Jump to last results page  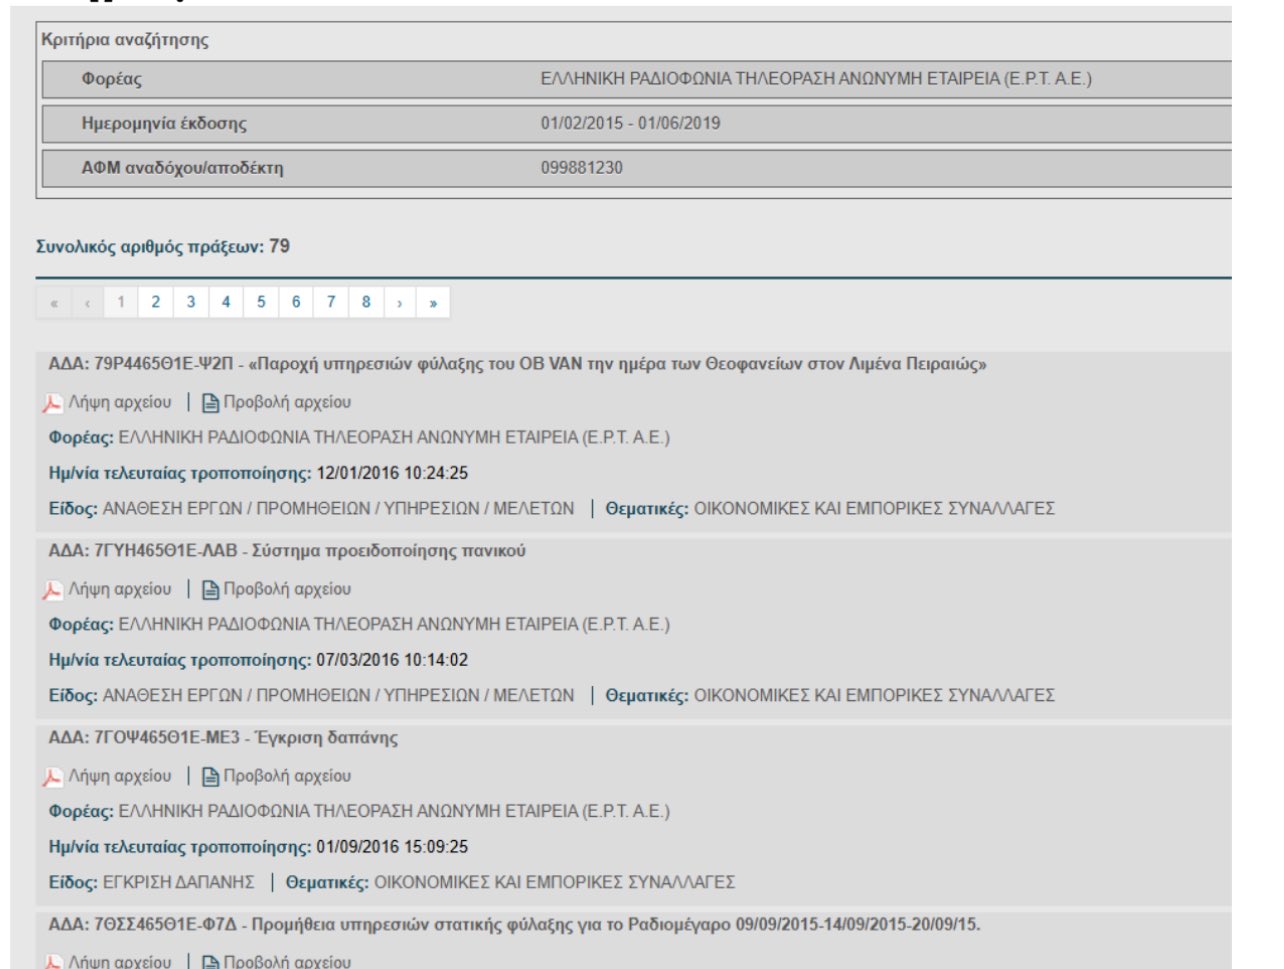433,302
